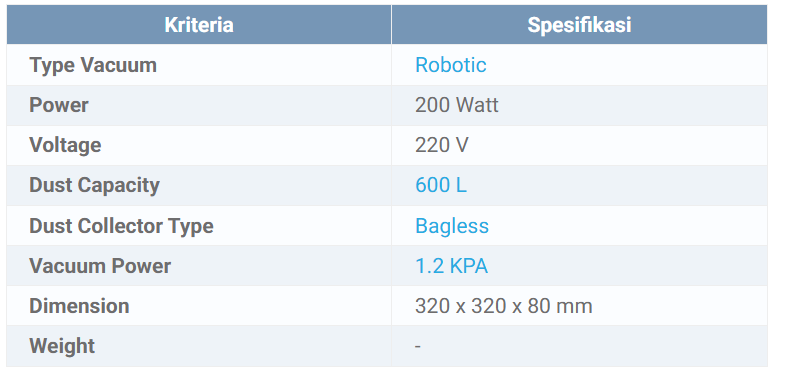The width and height of the screenshot is (788, 374).
Task: Open the Bagless collector type link
Action: [x=452, y=226]
